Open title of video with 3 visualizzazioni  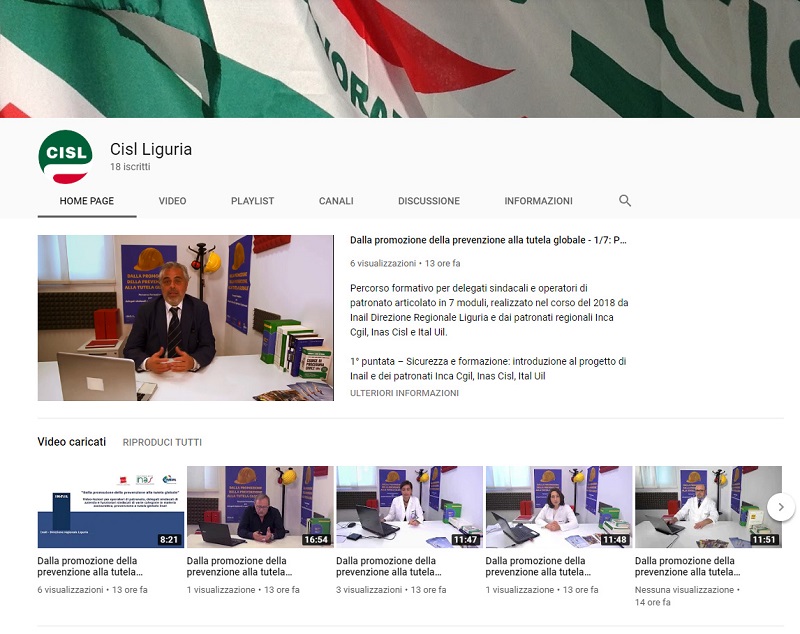pos(389,566)
